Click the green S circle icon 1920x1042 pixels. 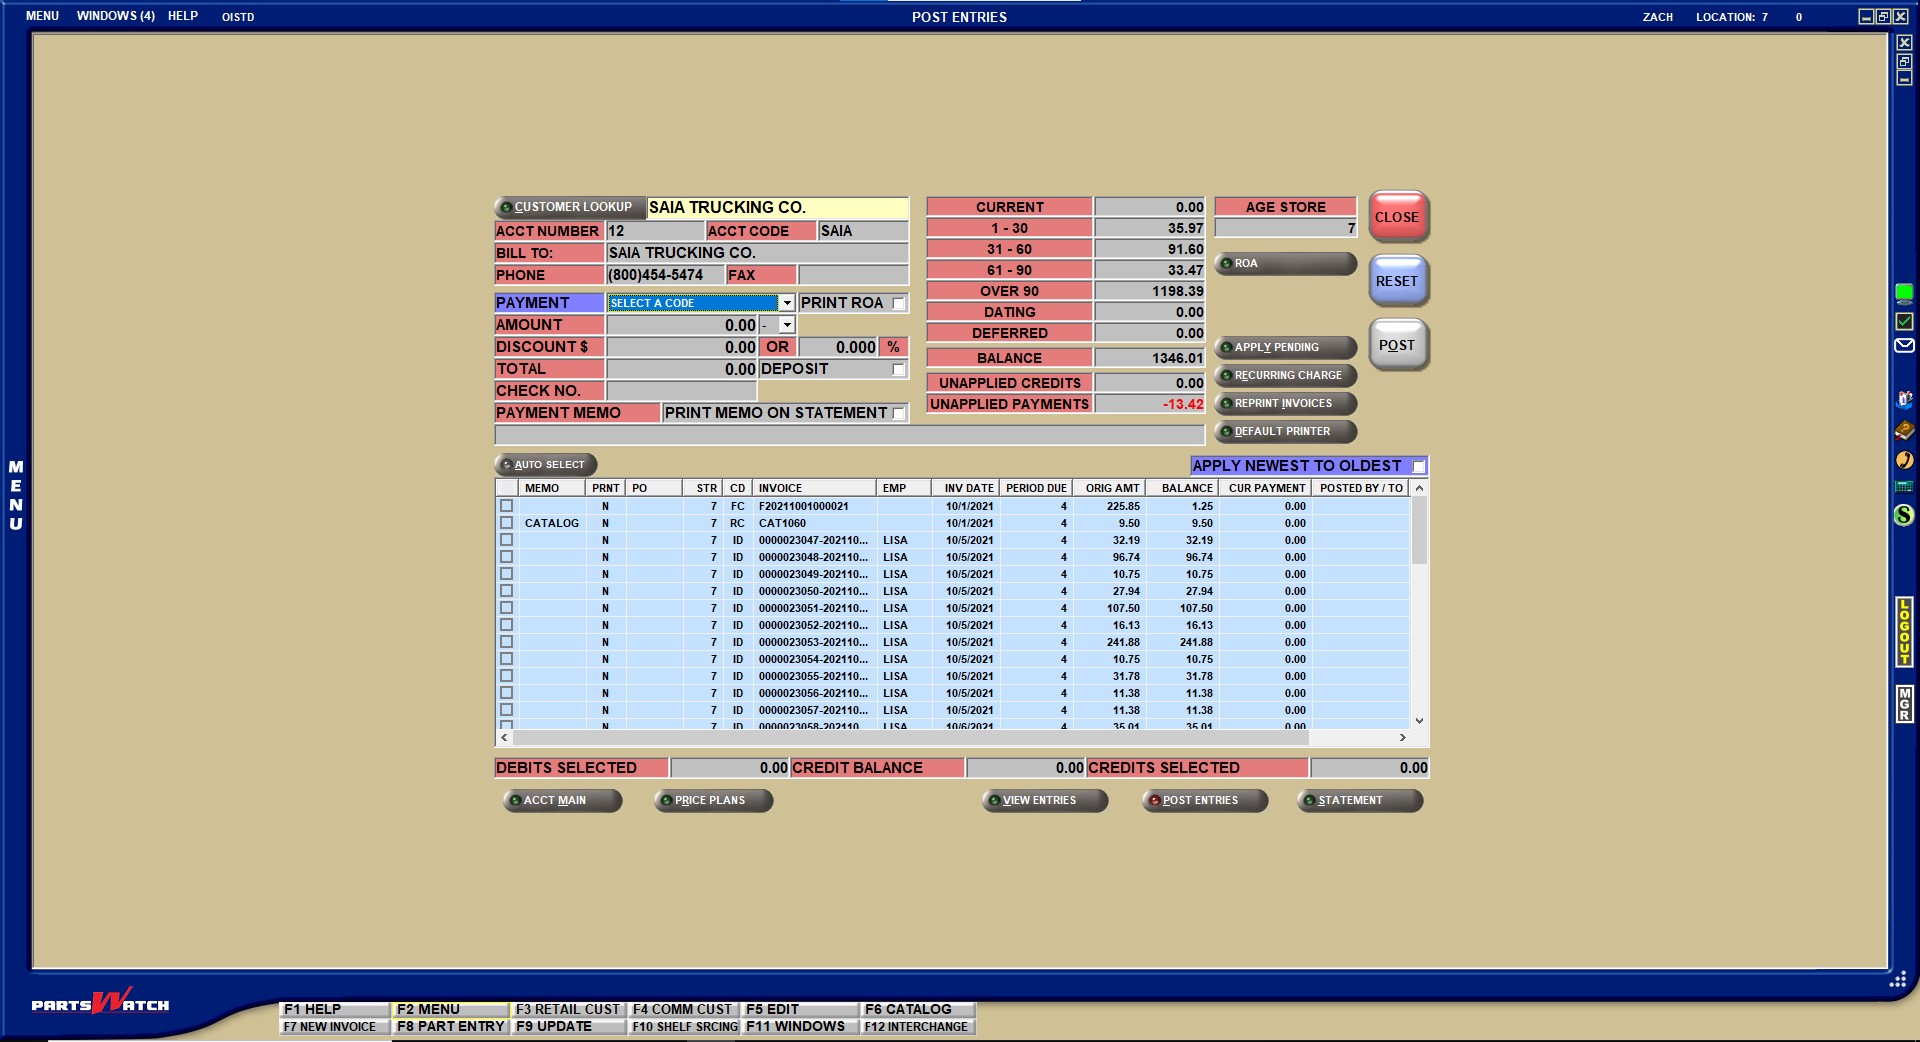(x=1904, y=515)
